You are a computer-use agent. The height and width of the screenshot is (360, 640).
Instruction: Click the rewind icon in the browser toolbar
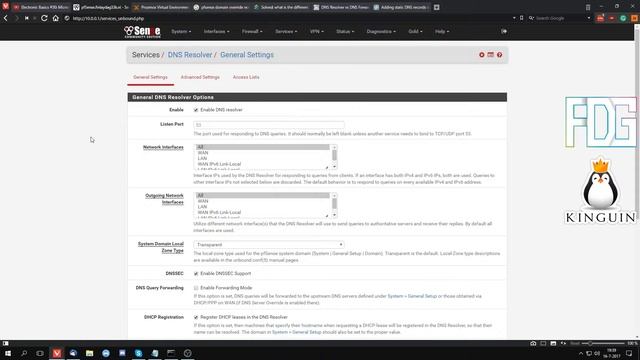pos(27,18)
